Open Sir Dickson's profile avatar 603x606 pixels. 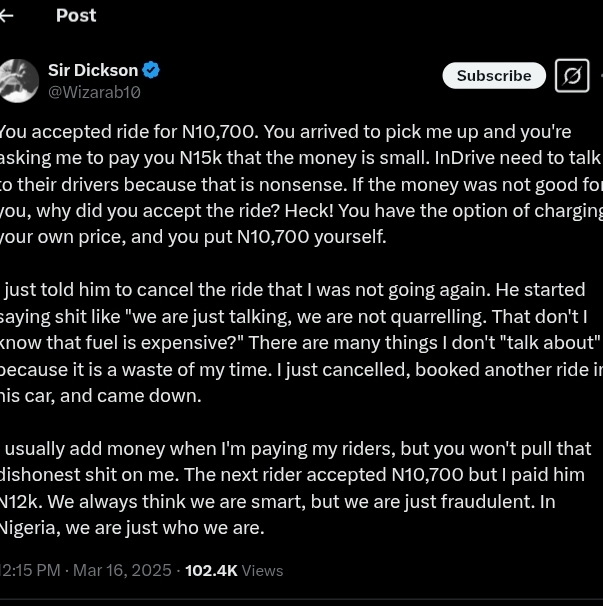tap(19, 80)
